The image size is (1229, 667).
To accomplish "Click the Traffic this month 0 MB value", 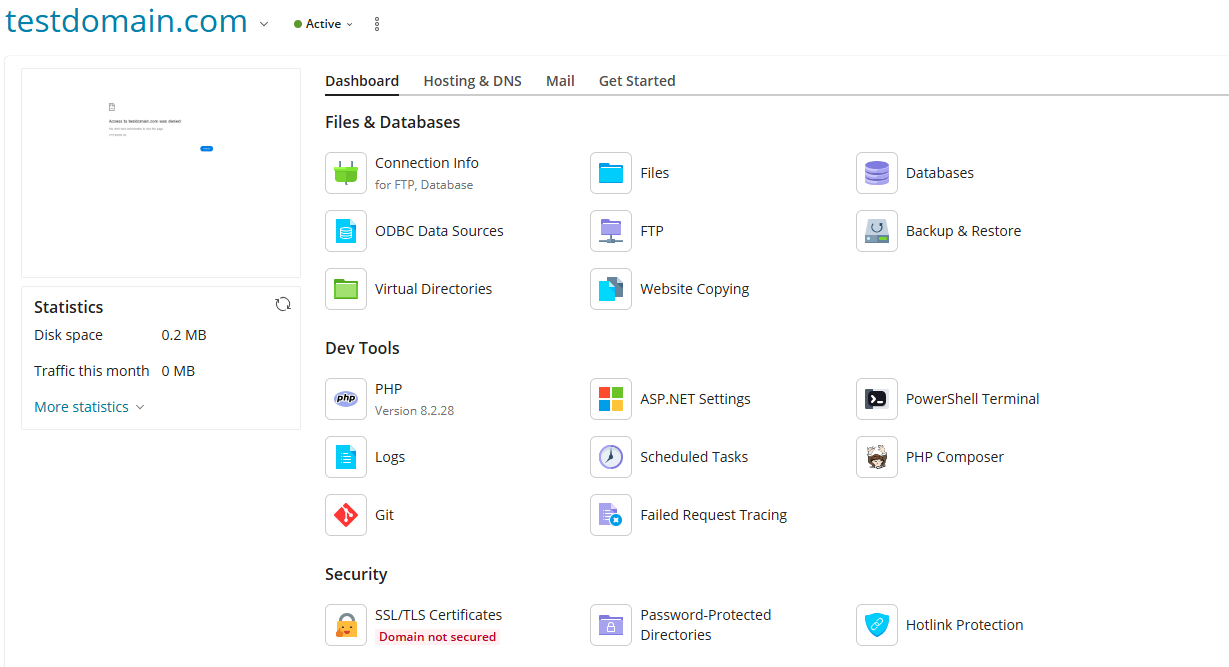I will tap(178, 371).
